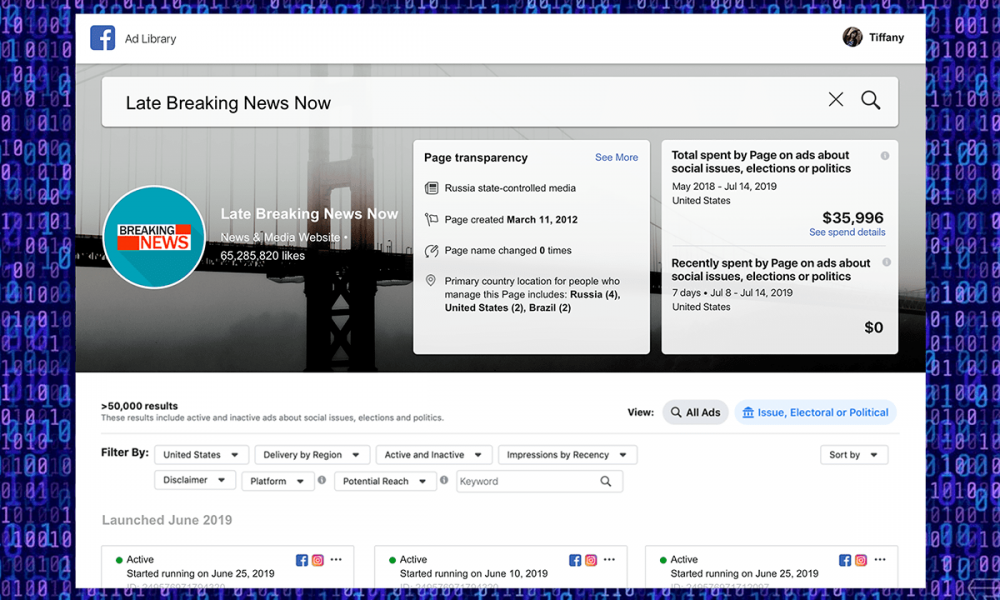Click the >50,000 results count
1000x600 pixels.
[139, 406]
